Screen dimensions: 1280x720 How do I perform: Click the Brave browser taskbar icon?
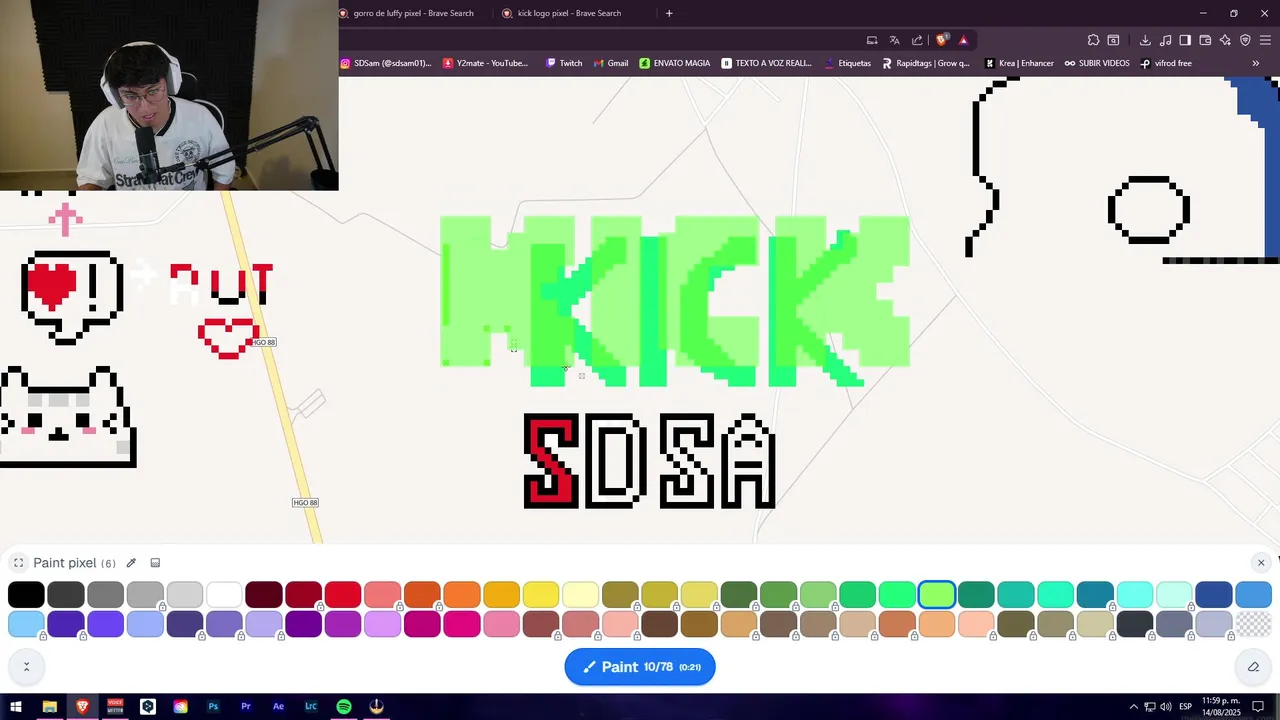click(82, 707)
